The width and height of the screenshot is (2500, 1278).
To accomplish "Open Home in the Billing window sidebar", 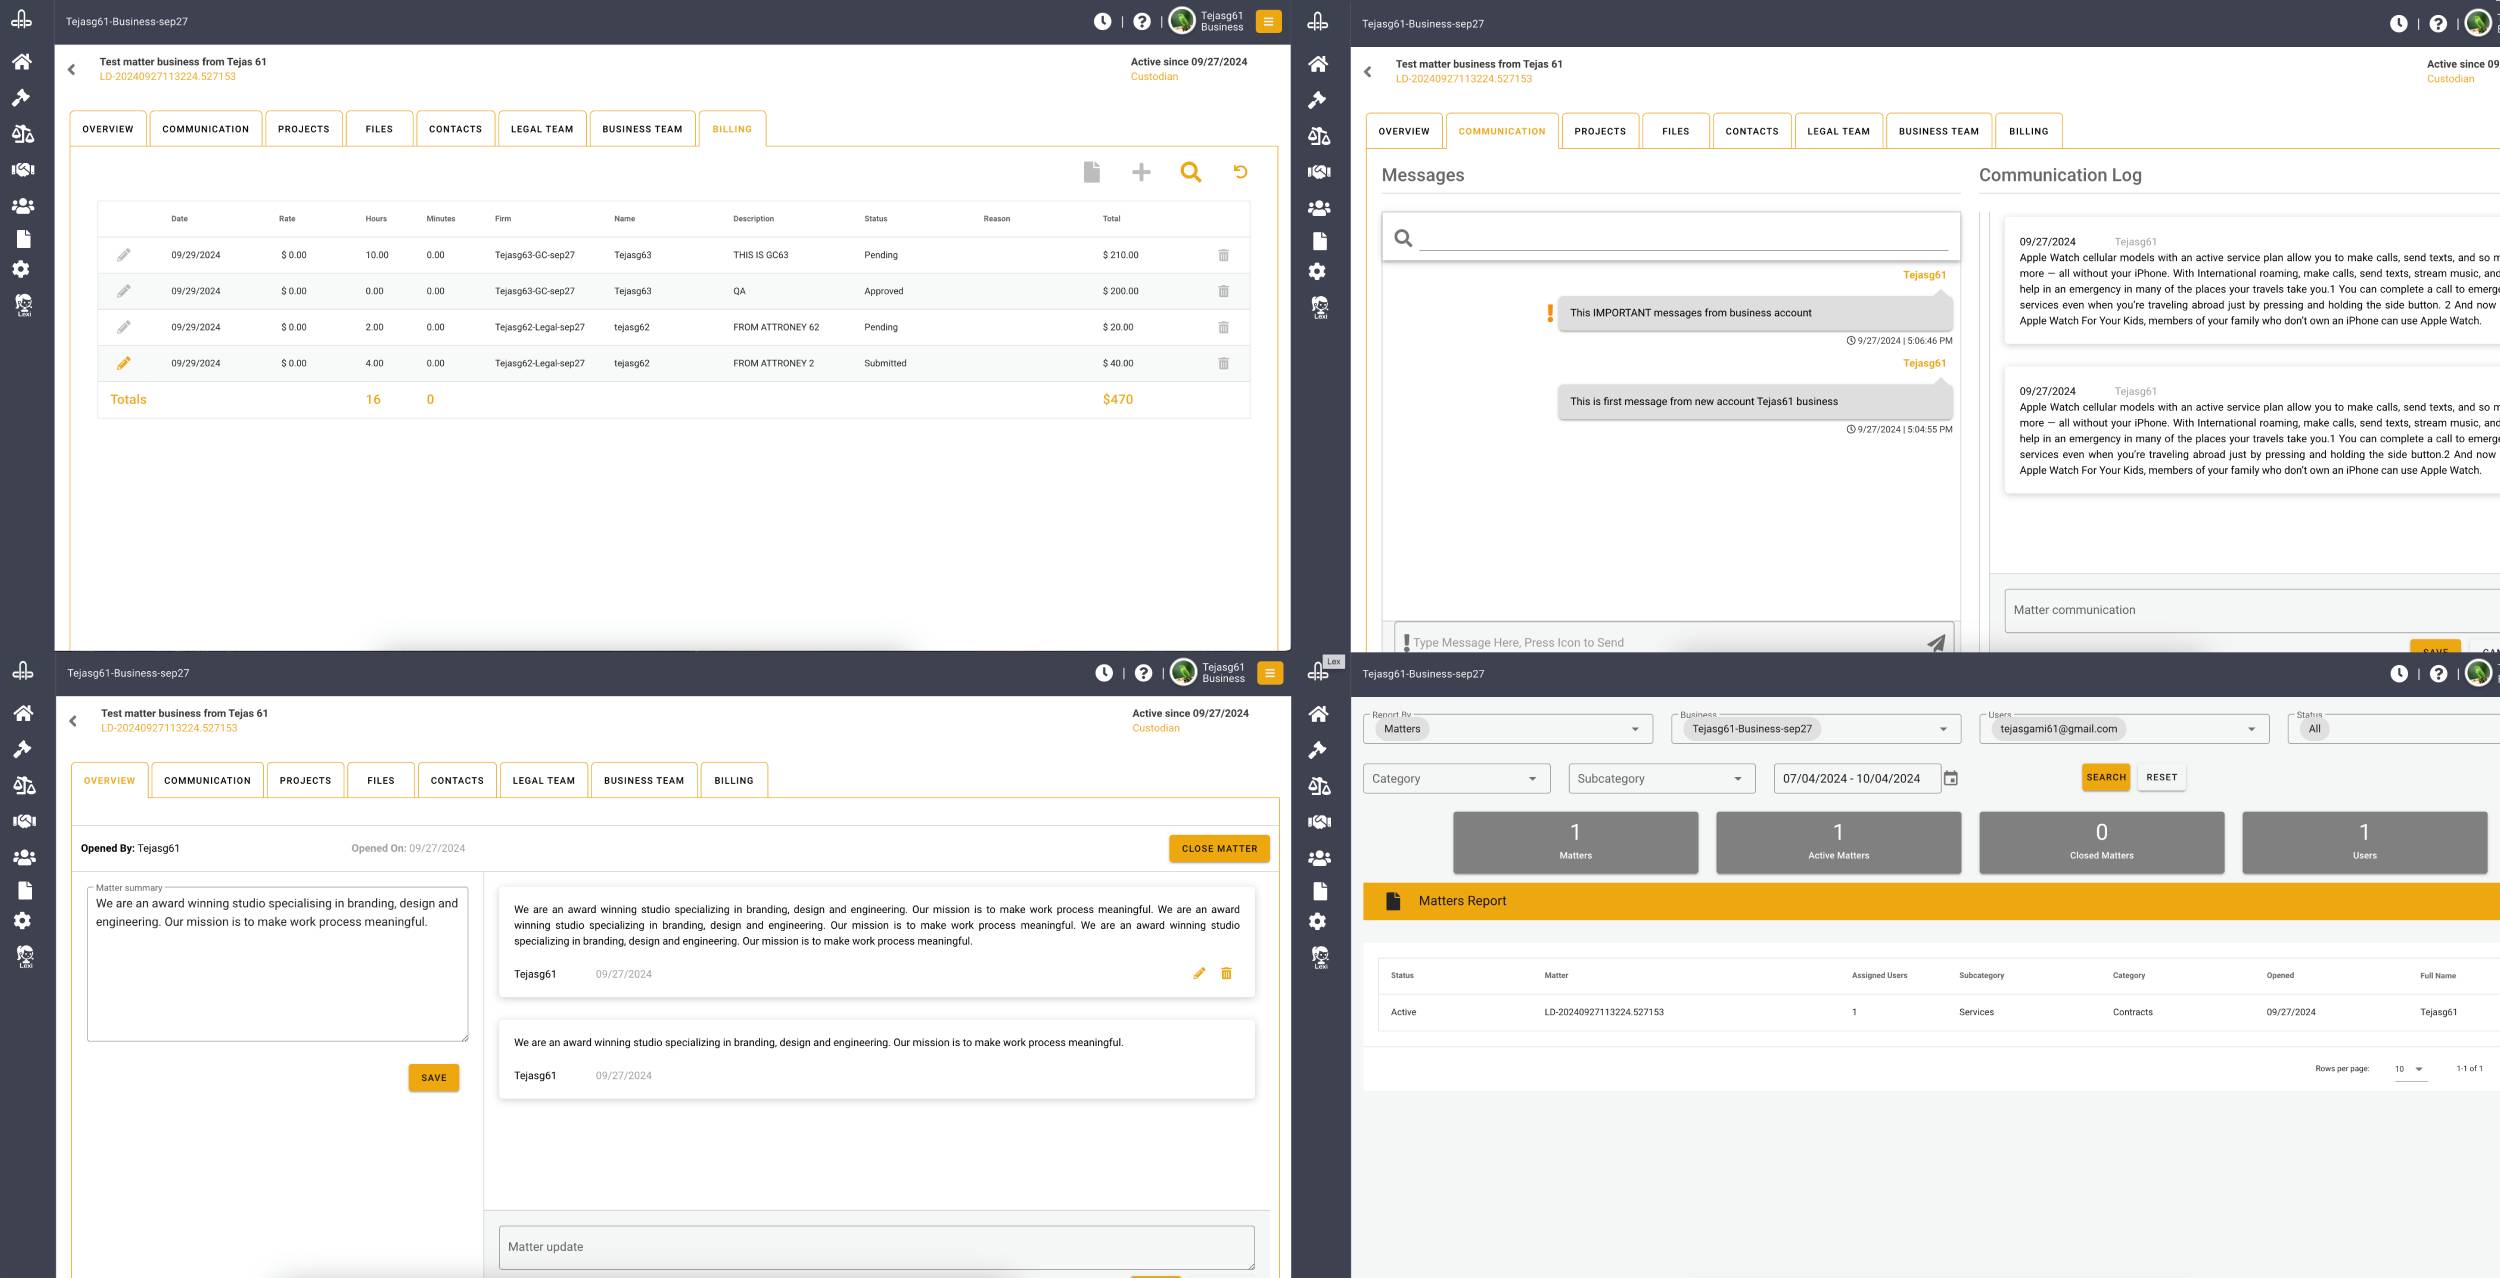I will click(22, 62).
